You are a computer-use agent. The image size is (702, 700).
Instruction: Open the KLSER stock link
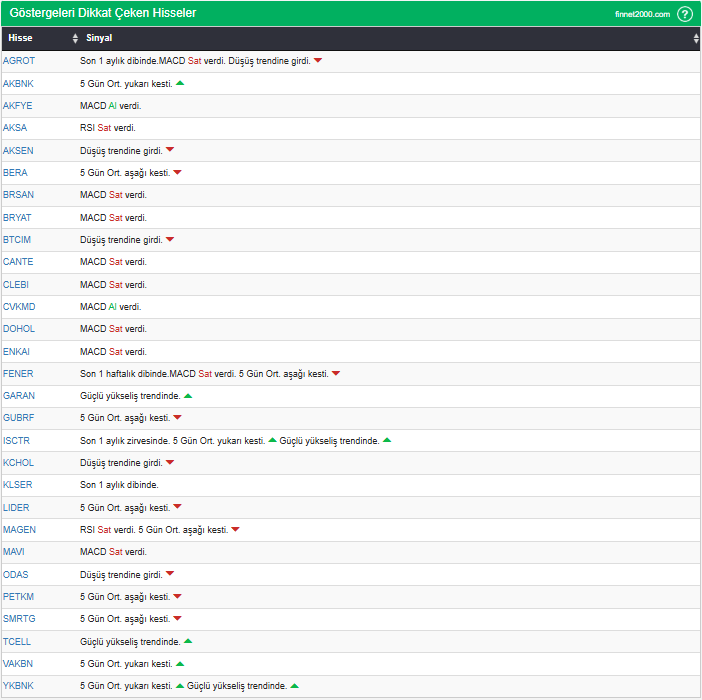[17, 485]
